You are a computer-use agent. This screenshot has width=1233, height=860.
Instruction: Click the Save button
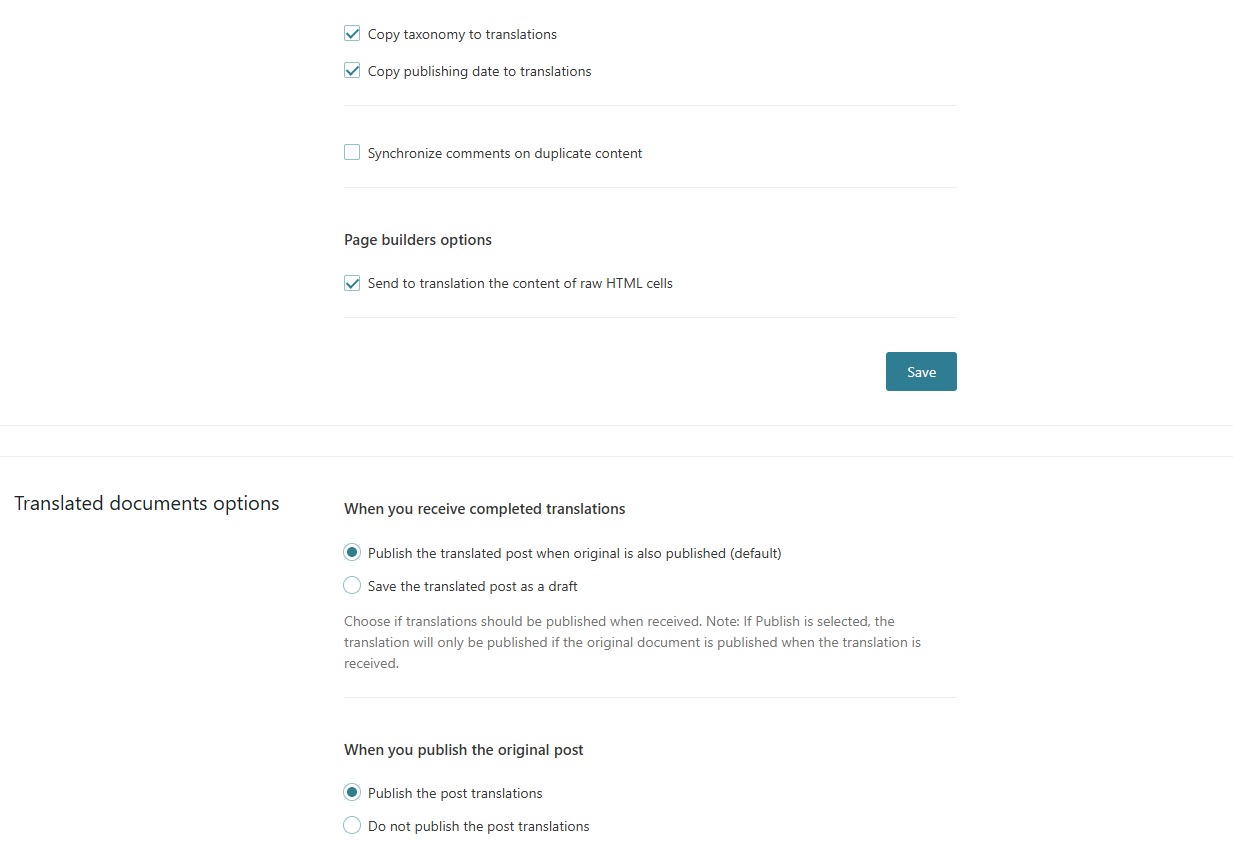[921, 371]
